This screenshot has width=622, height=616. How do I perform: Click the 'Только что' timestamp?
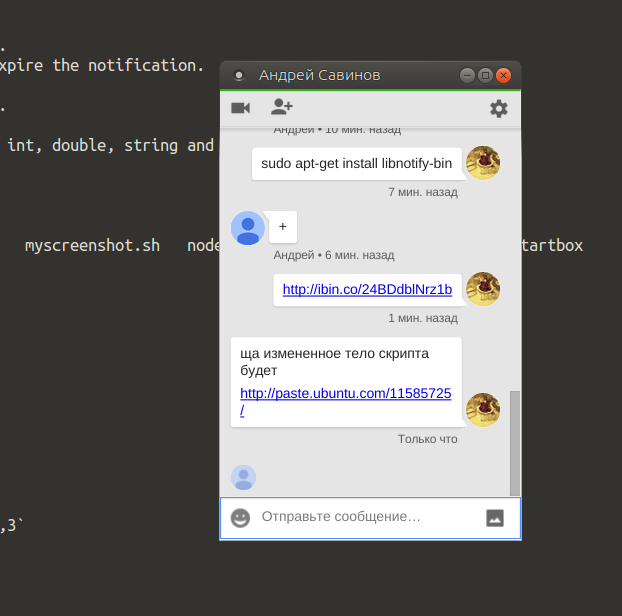(428, 439)
